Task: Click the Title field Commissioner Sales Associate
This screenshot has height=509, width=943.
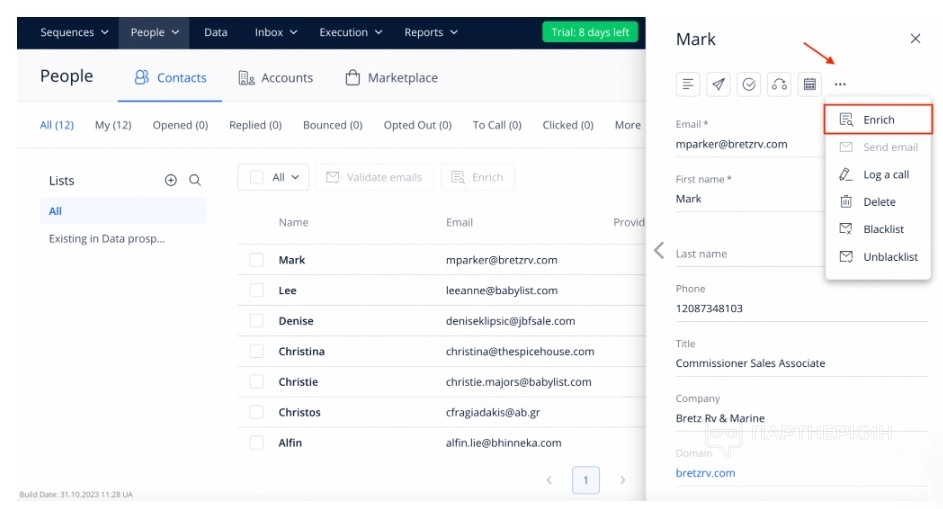Action: (x=801, y=363)
